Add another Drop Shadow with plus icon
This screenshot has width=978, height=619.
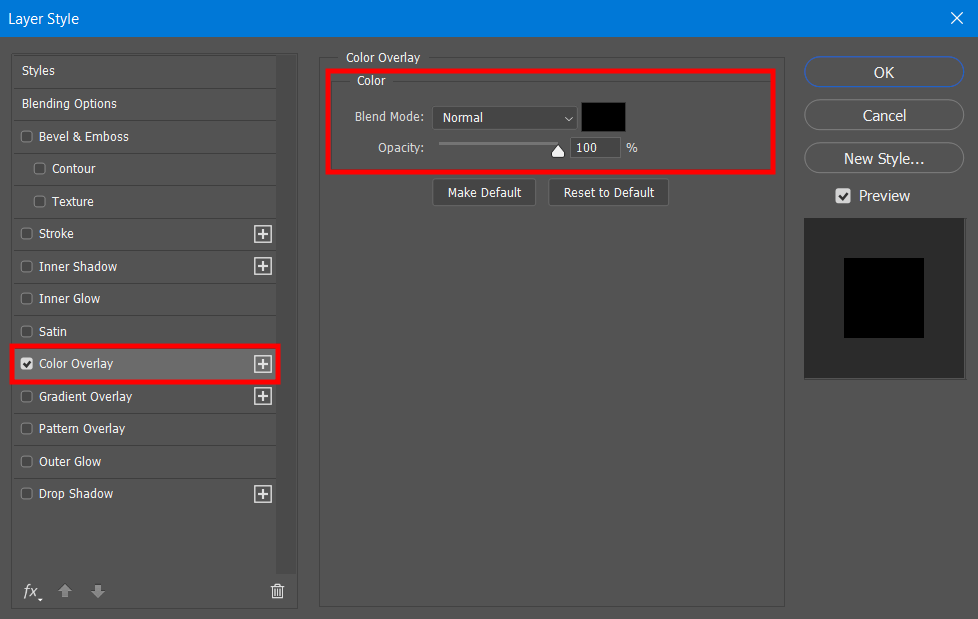[263, 494]
